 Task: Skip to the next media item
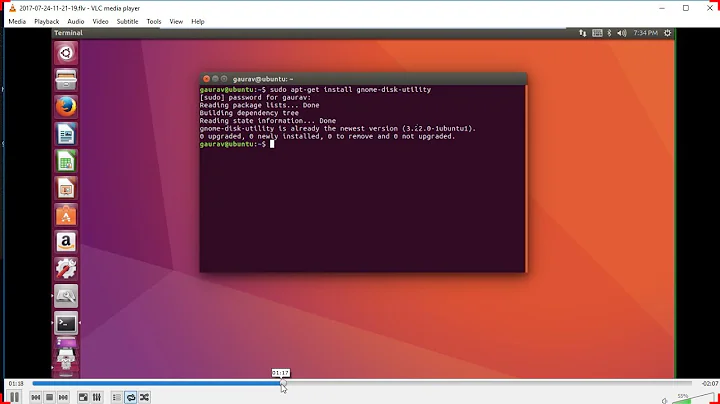point(63,397)
